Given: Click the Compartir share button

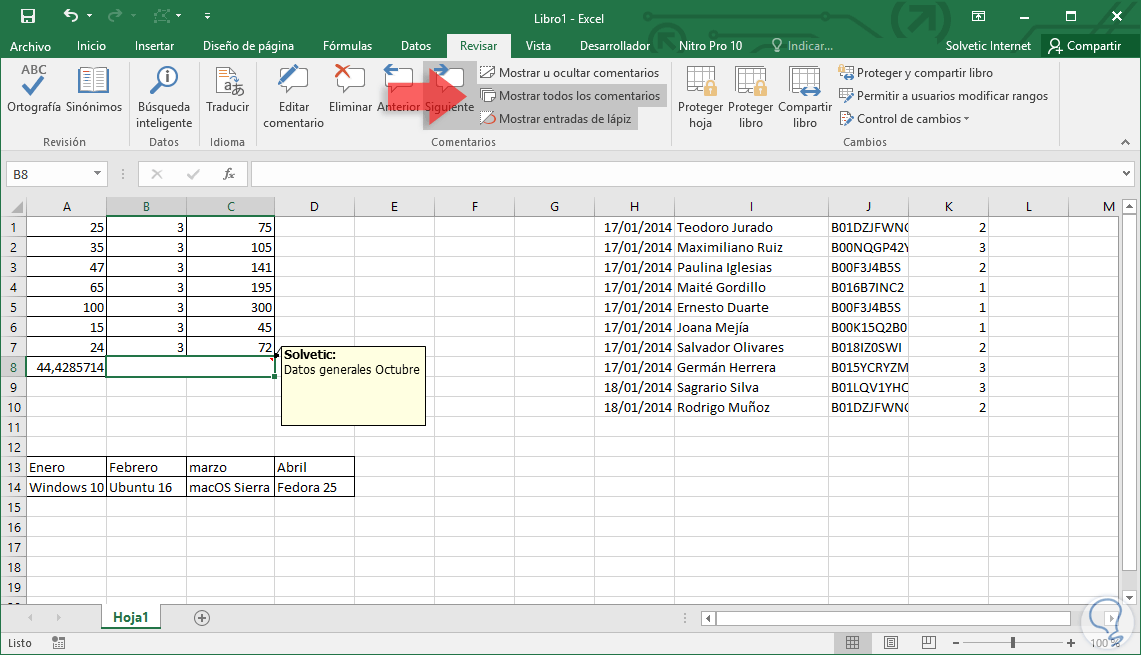Looking at the screenshot, I should 1084,46.
